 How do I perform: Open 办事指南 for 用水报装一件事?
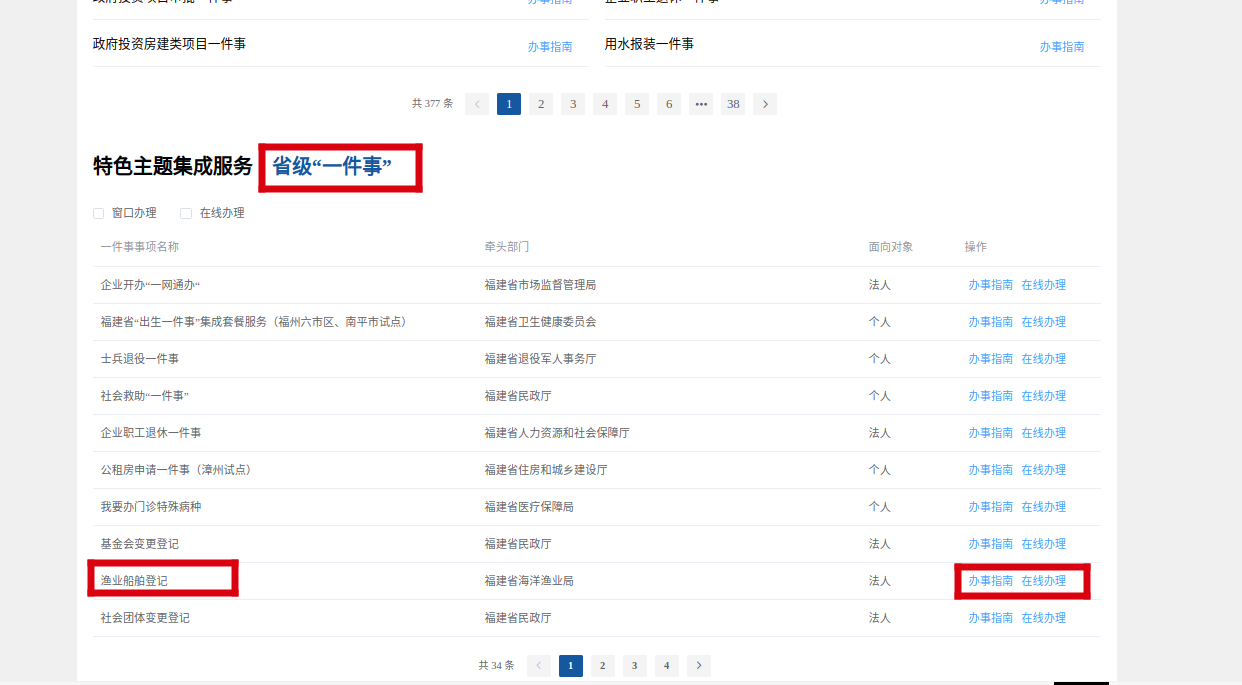pyautogui.click(x=1062, y=46)
